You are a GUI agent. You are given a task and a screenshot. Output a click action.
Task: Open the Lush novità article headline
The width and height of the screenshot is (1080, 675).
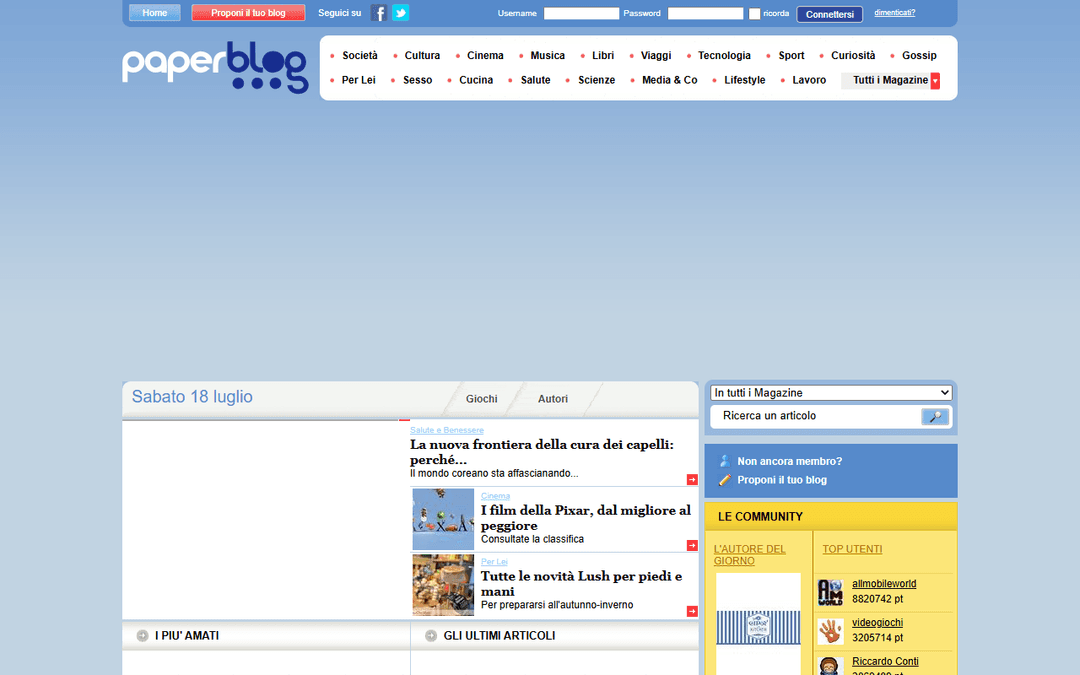tap(581, 583)
